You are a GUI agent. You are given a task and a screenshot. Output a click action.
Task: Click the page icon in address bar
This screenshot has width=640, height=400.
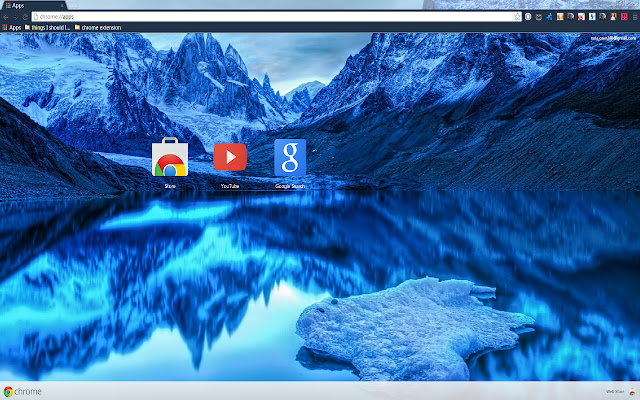tap(36, 17)
